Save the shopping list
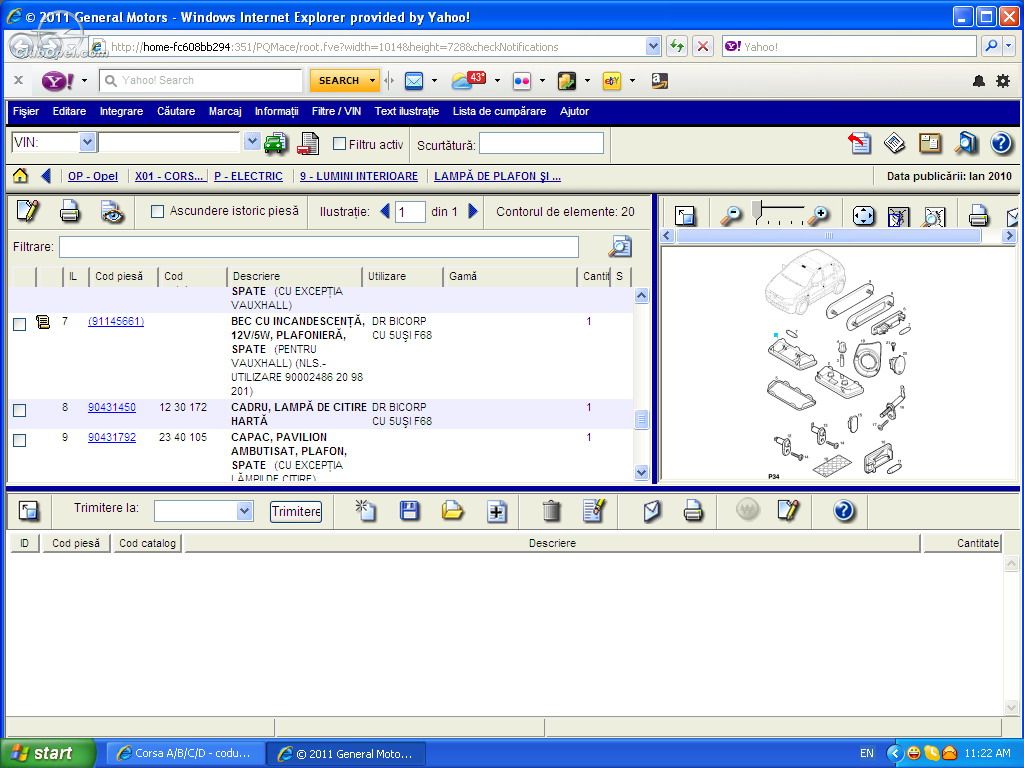The image size is (1024, 768). (409, 511)
